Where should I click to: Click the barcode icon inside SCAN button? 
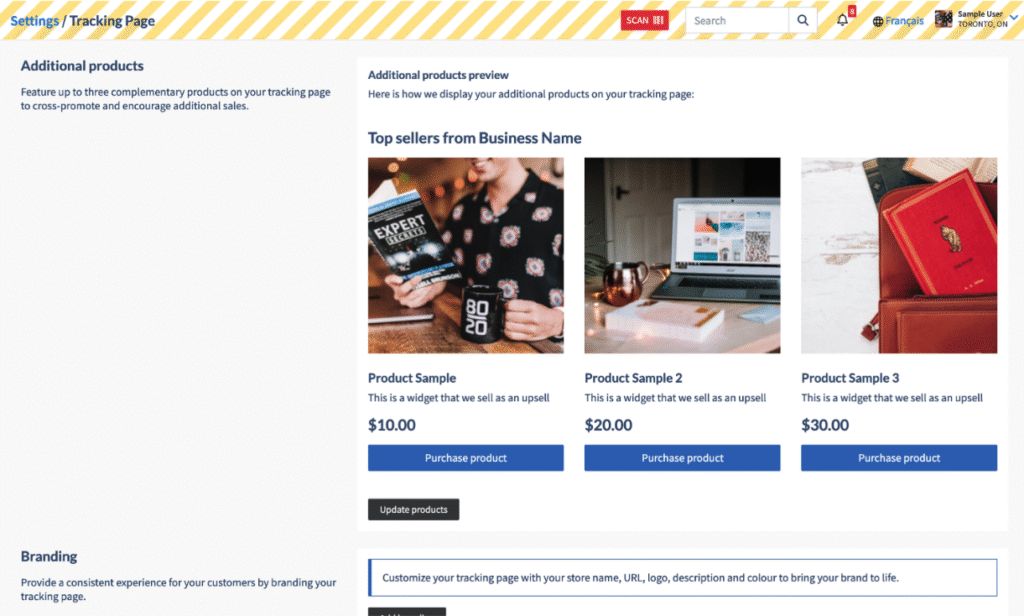tap(658, 20)
